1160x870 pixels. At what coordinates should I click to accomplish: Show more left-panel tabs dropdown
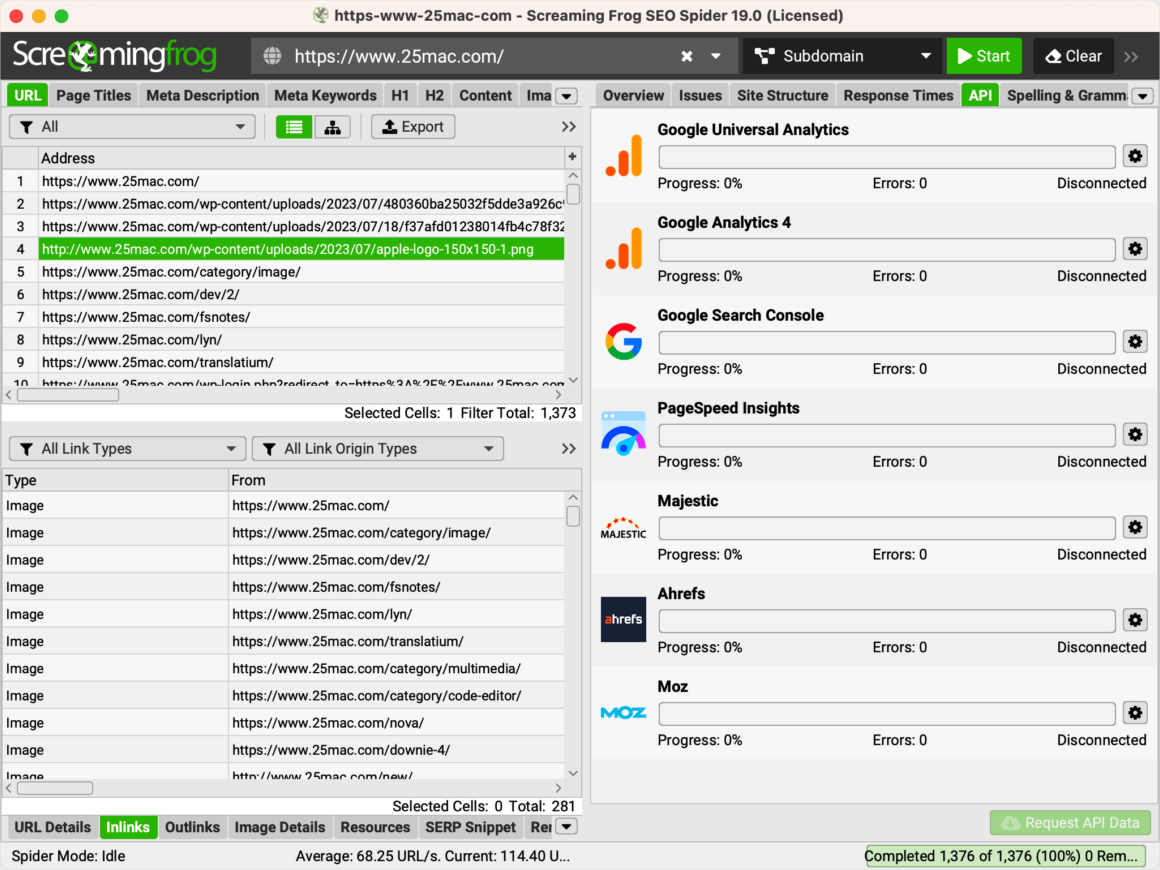point(567,96)
